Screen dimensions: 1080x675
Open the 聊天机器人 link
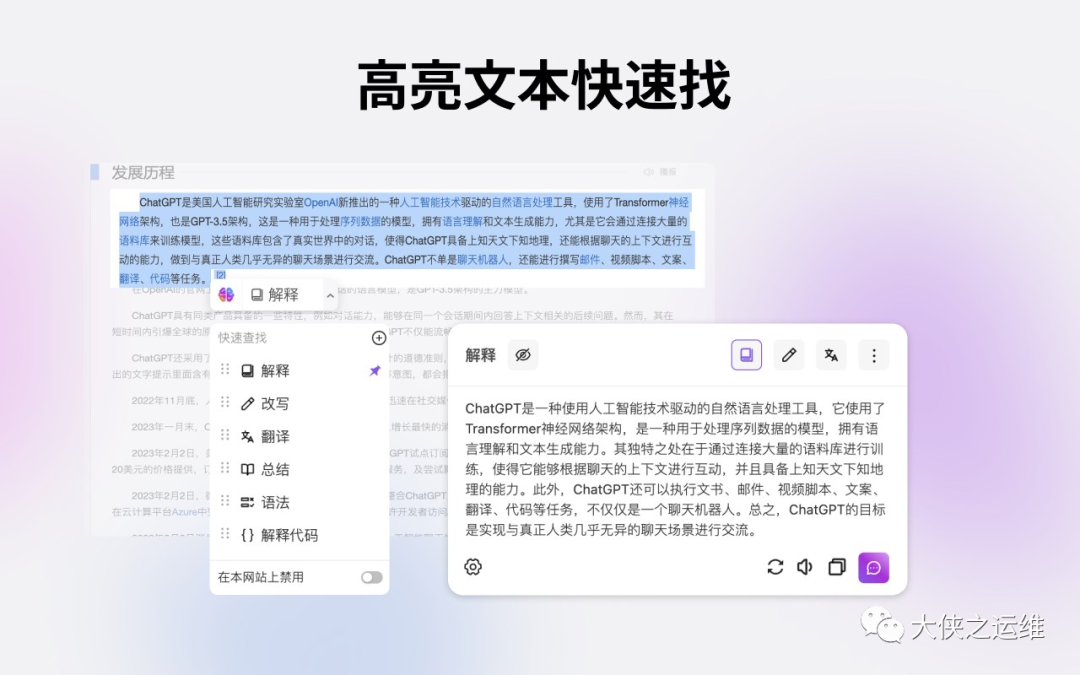(x=482, y=260)
